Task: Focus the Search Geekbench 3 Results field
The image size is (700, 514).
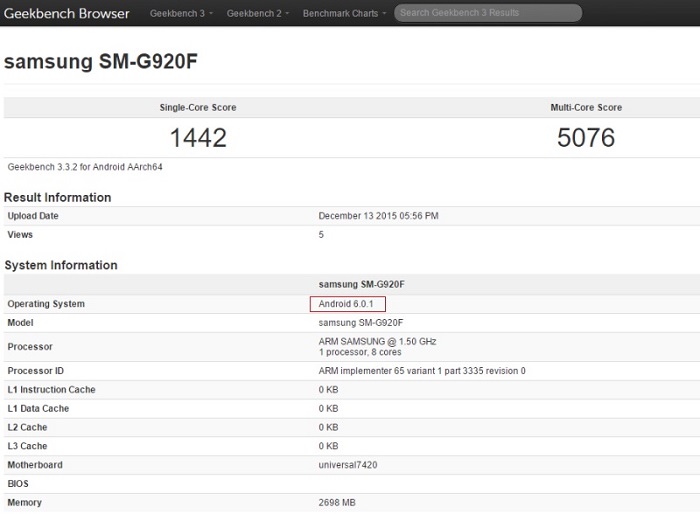Action: [487, 13]
